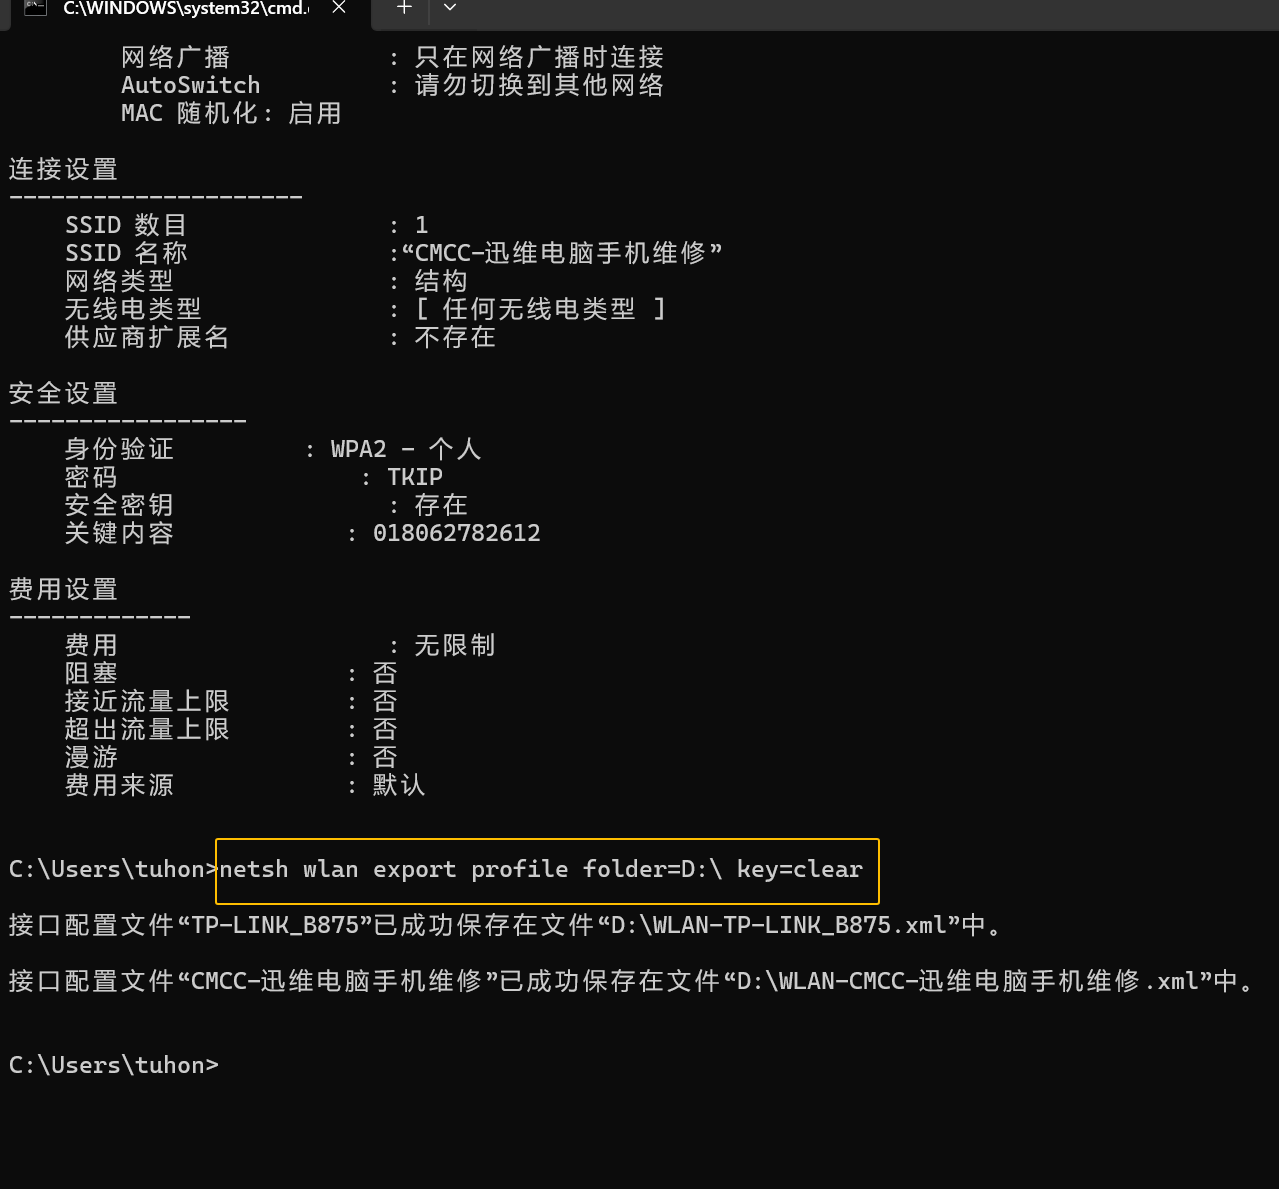Click the 费用来源 label
The width and height of the screenshot is (1279, 1189).
120,785
